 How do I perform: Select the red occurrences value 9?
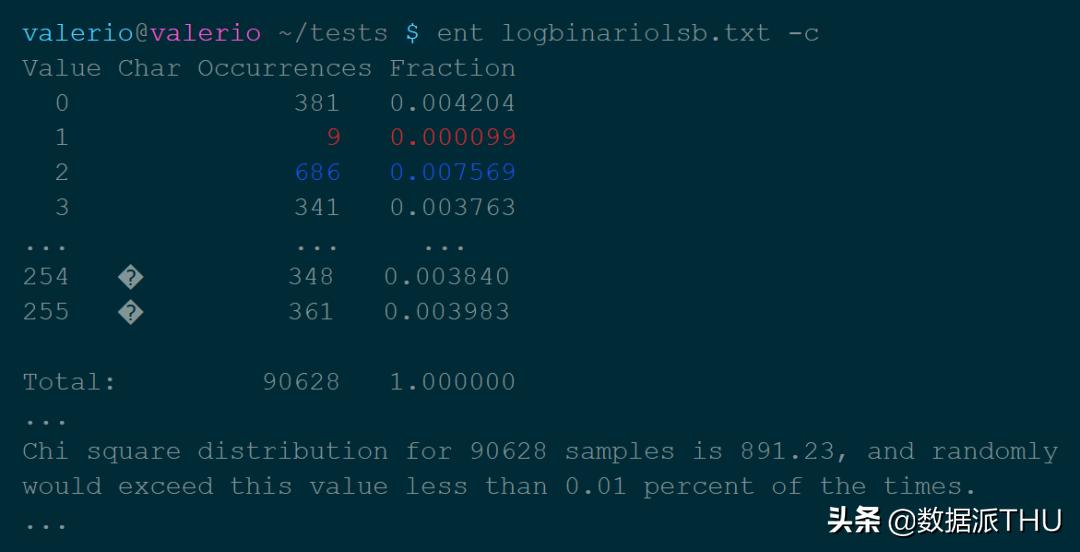333,137
